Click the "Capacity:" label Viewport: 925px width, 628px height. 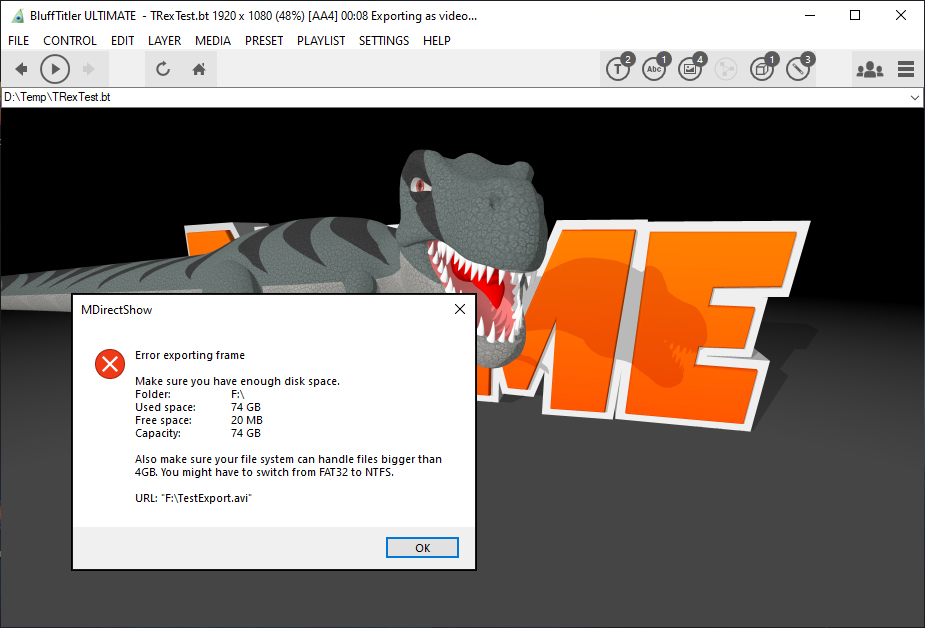[158, 433]
